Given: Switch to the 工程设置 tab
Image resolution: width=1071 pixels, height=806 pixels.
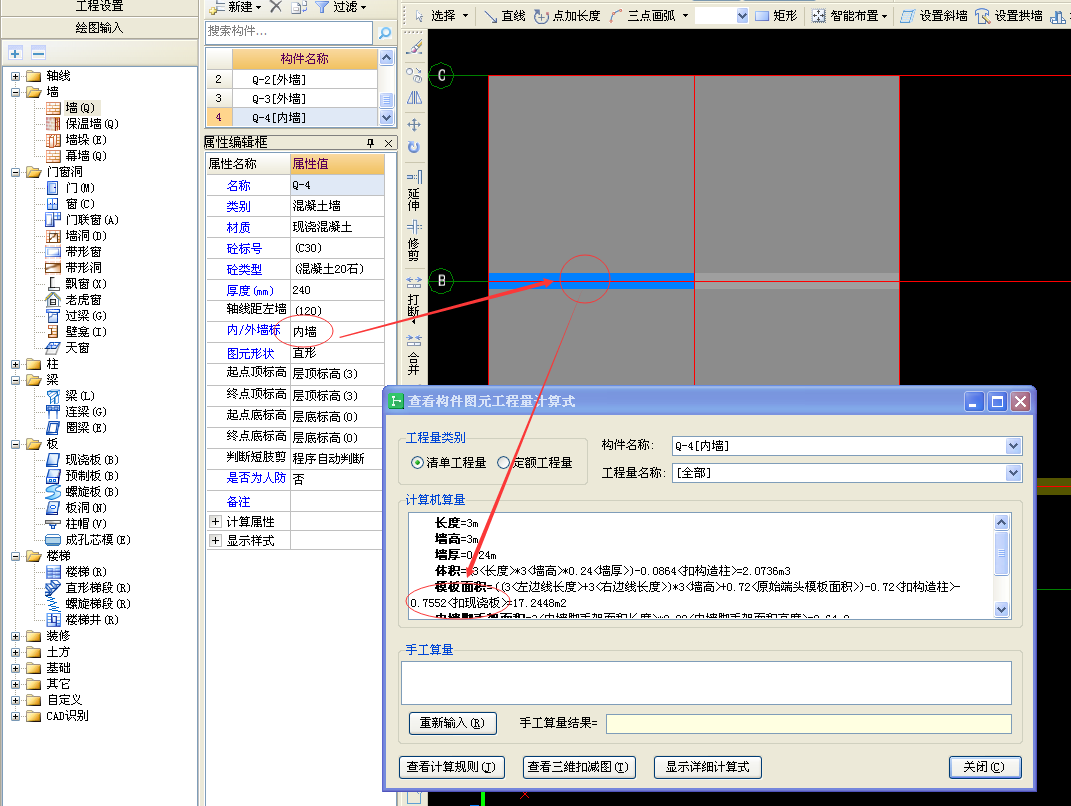Looking at the screenshot, I should pos(100,6).
